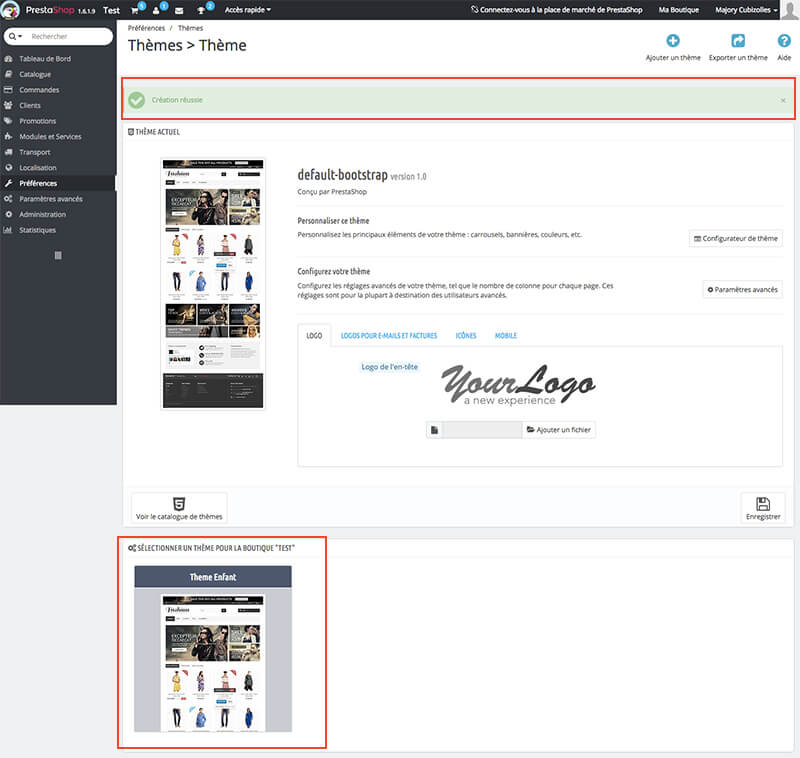Switch to Logos pour e-mails et factures tab
Viewport: 800px width, 758px height.
pyautogui.click(x=388, y=336)
